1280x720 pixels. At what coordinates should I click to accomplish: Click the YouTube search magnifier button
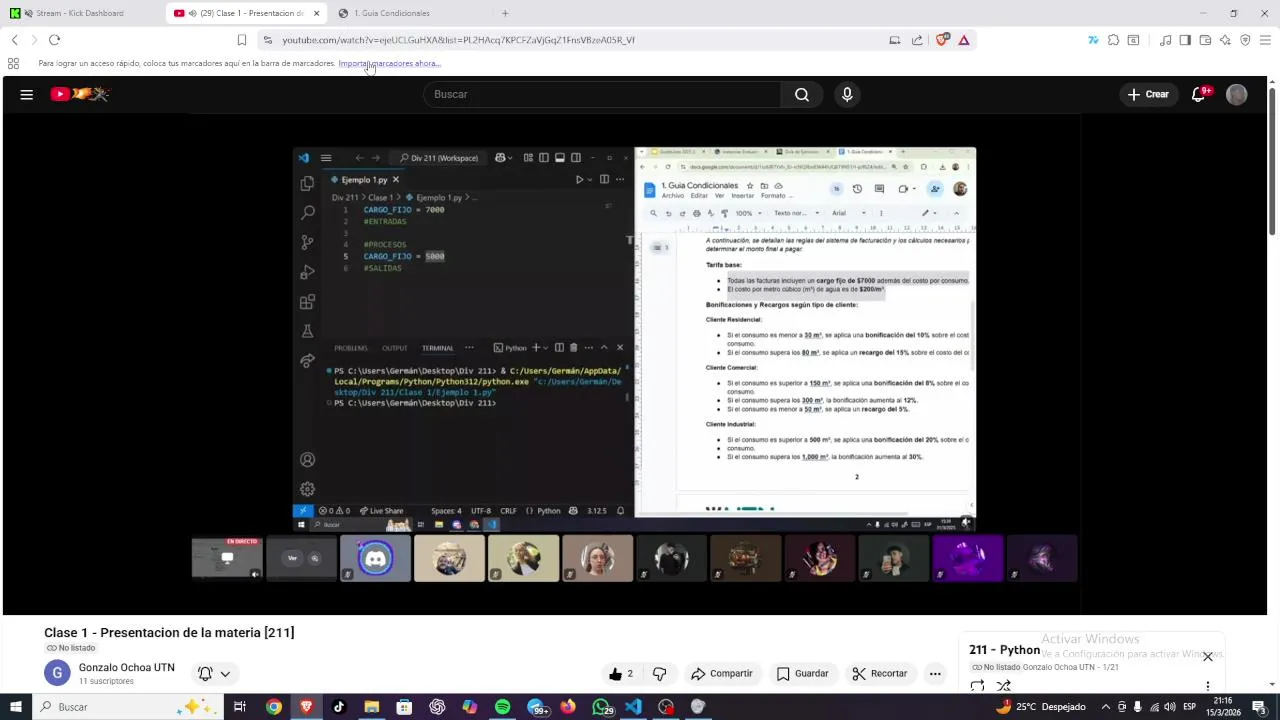802,94
